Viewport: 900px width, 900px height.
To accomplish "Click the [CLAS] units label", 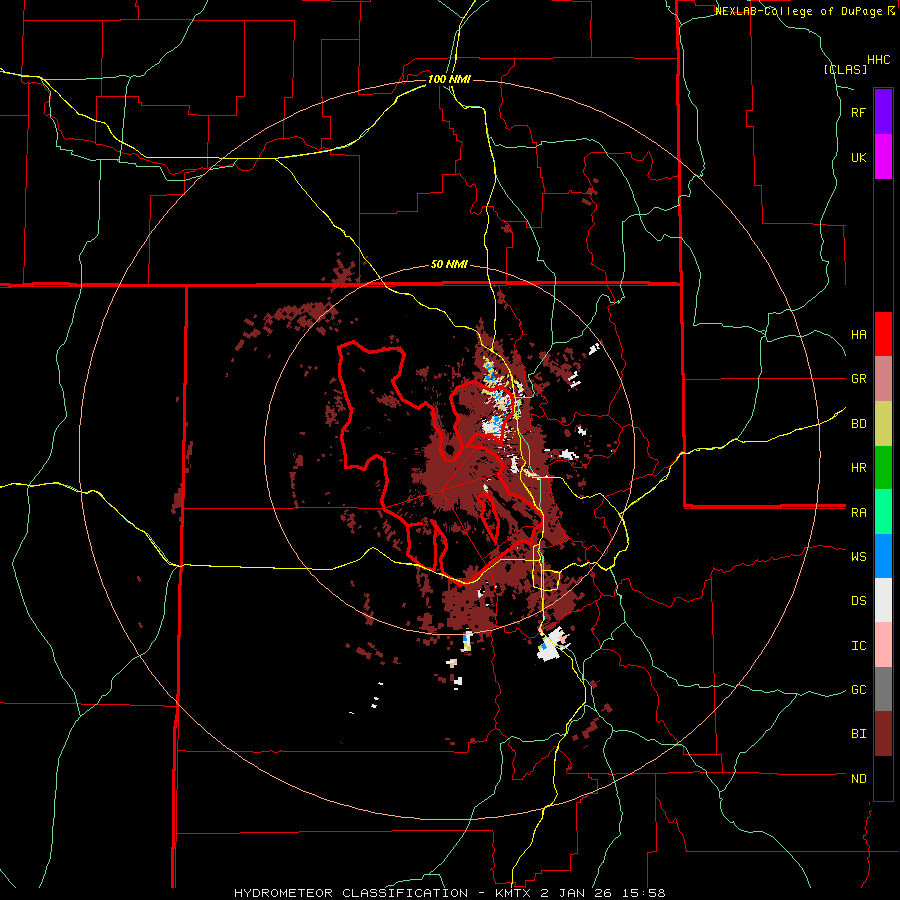I will click(x=845, y=70).
